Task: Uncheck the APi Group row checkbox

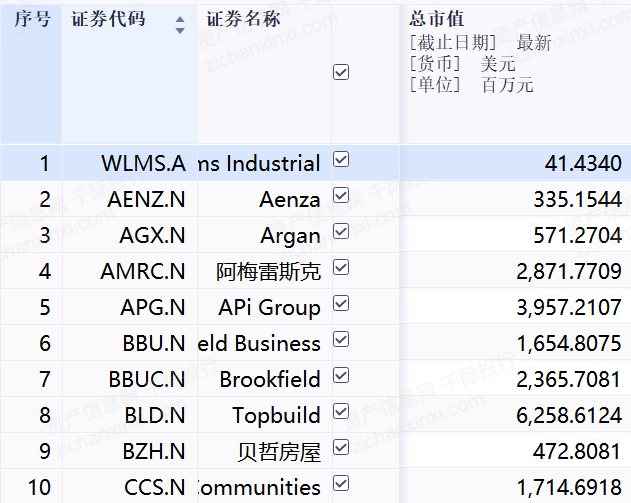Action: [341, 304]
